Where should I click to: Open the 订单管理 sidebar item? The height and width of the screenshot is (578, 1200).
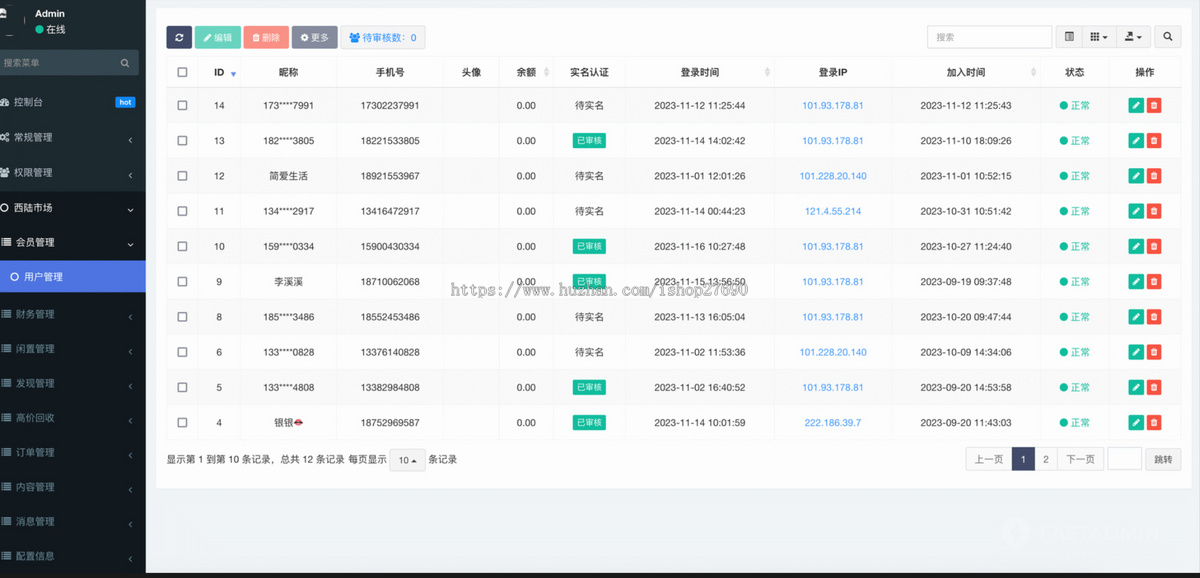(72, 452)
